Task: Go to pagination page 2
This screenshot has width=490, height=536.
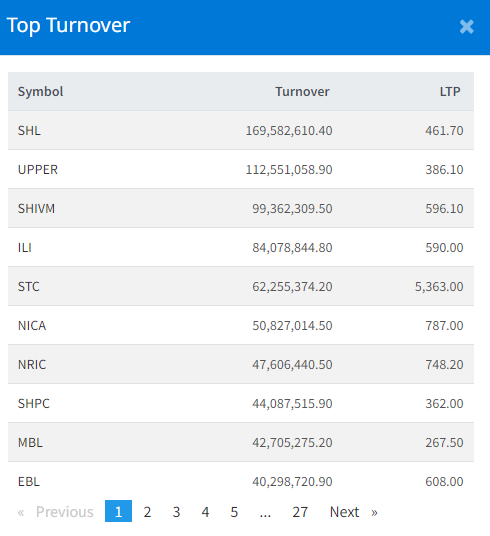Action: 147,512
